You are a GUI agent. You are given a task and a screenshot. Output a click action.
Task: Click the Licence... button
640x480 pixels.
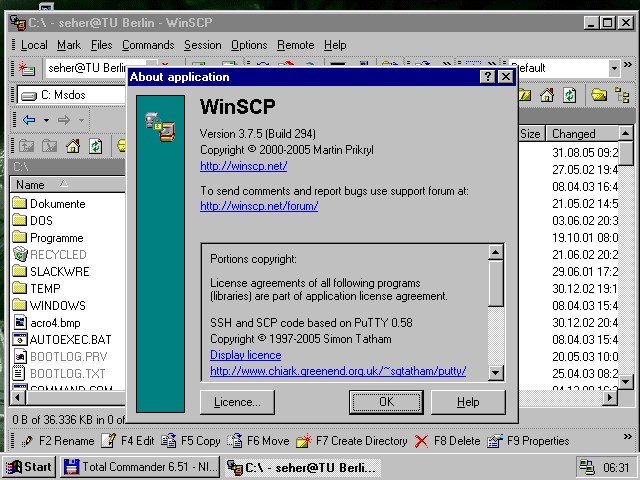237,402
